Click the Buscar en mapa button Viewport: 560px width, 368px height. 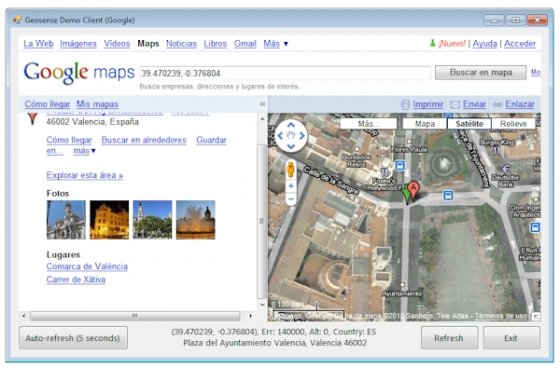[x=480, y=73]
